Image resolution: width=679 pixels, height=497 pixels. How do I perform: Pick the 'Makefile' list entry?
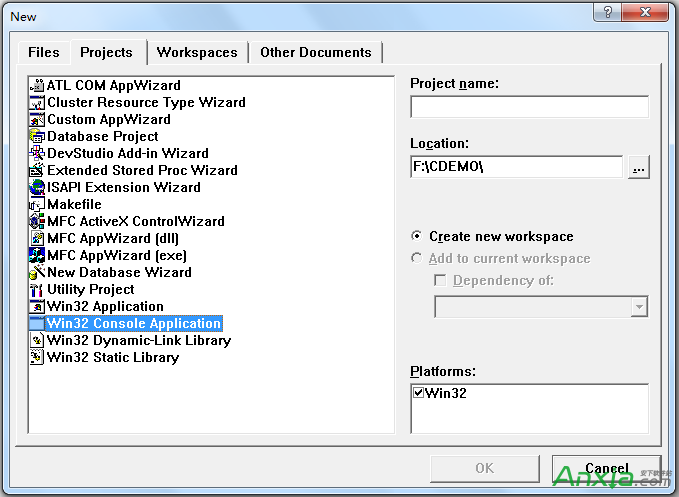tap(74, 204)
